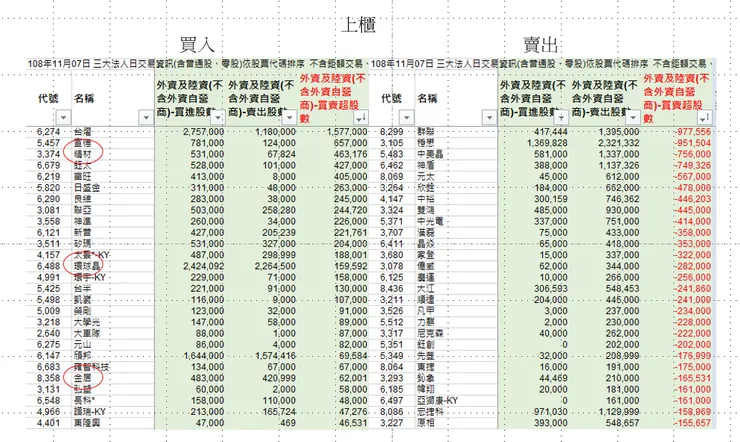740x442 pixels.
Task: Select the sell volume 1,180,000 cell
Action: [276, 132]
